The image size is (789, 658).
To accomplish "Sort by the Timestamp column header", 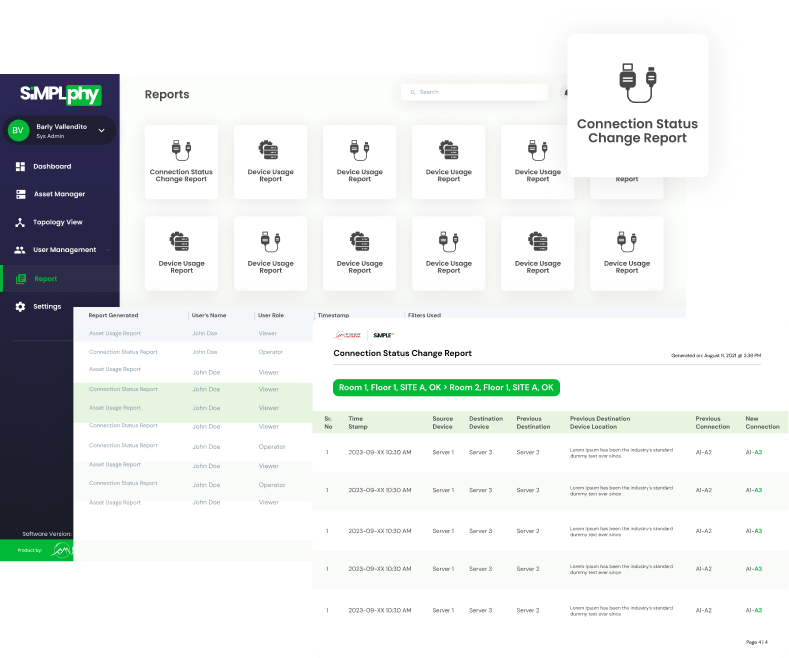I will [x=333, y=315].
